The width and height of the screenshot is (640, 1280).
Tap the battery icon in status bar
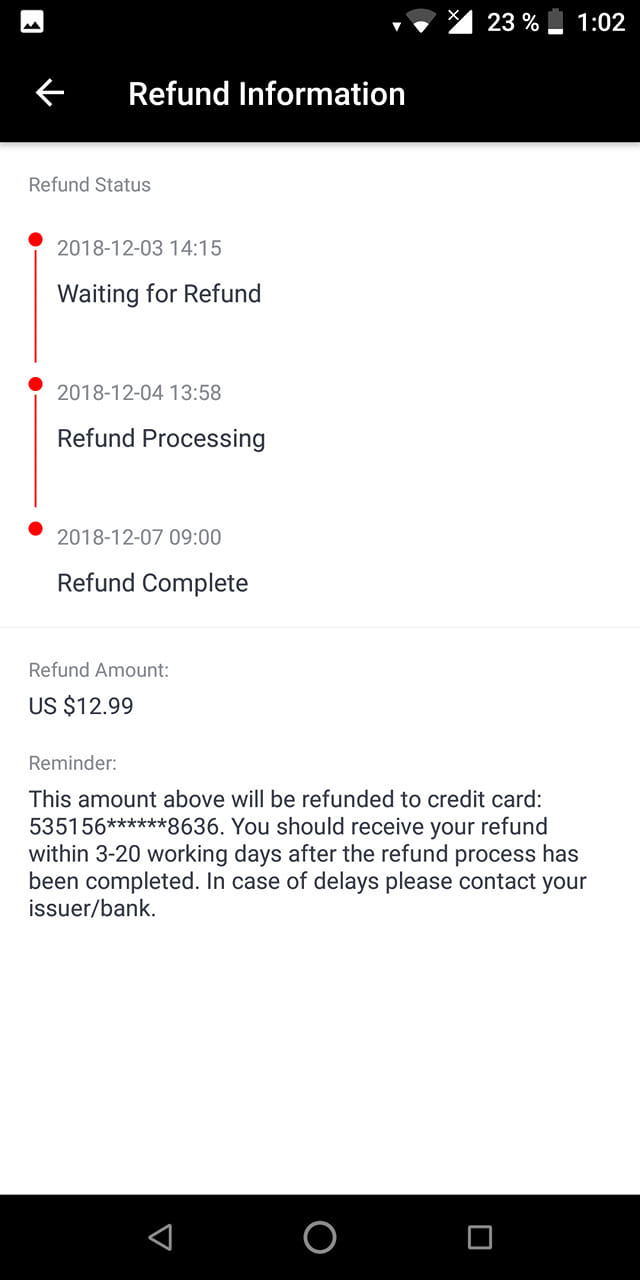click(x=558, y=22)
